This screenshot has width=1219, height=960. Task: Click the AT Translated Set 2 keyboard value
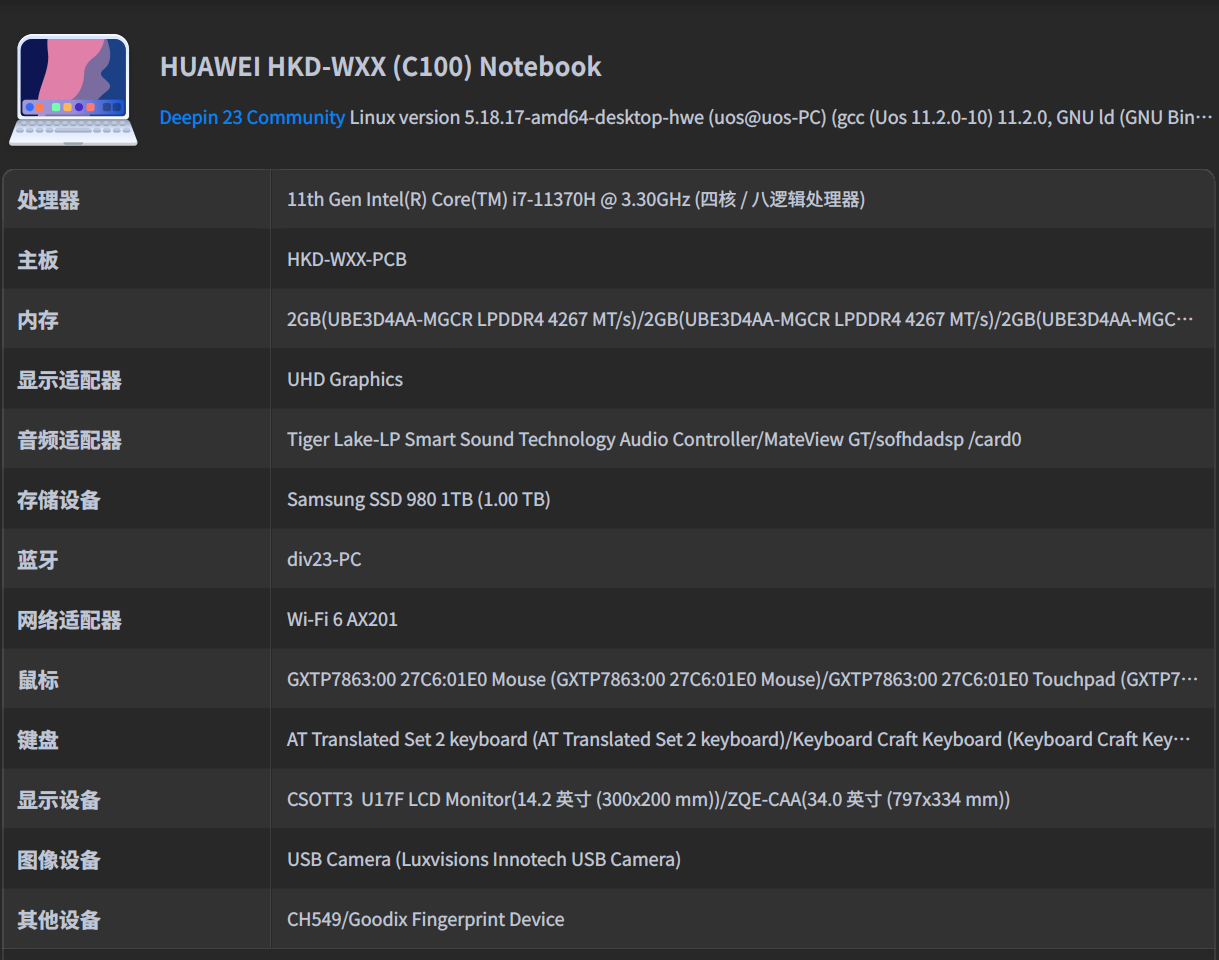click(739, 740)
